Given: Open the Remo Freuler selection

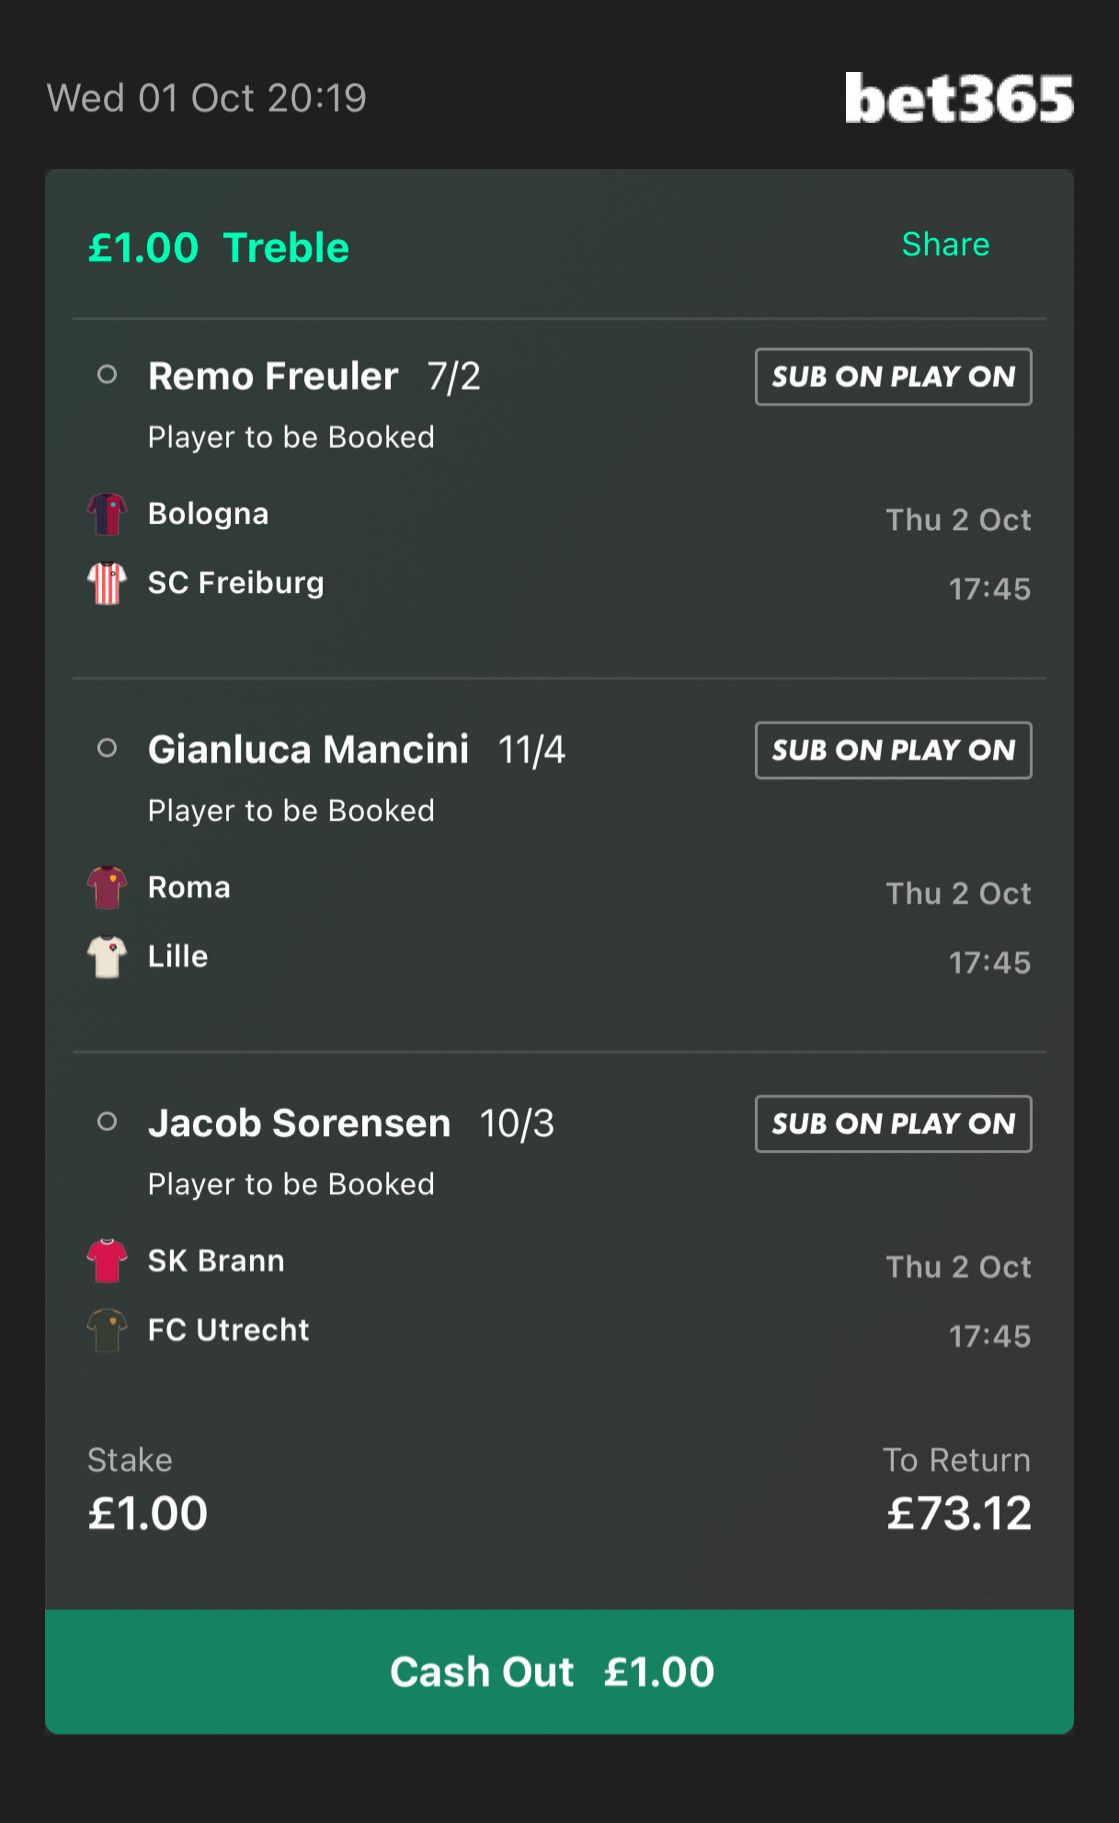Looking at the screenshot, I should [273, 377].
